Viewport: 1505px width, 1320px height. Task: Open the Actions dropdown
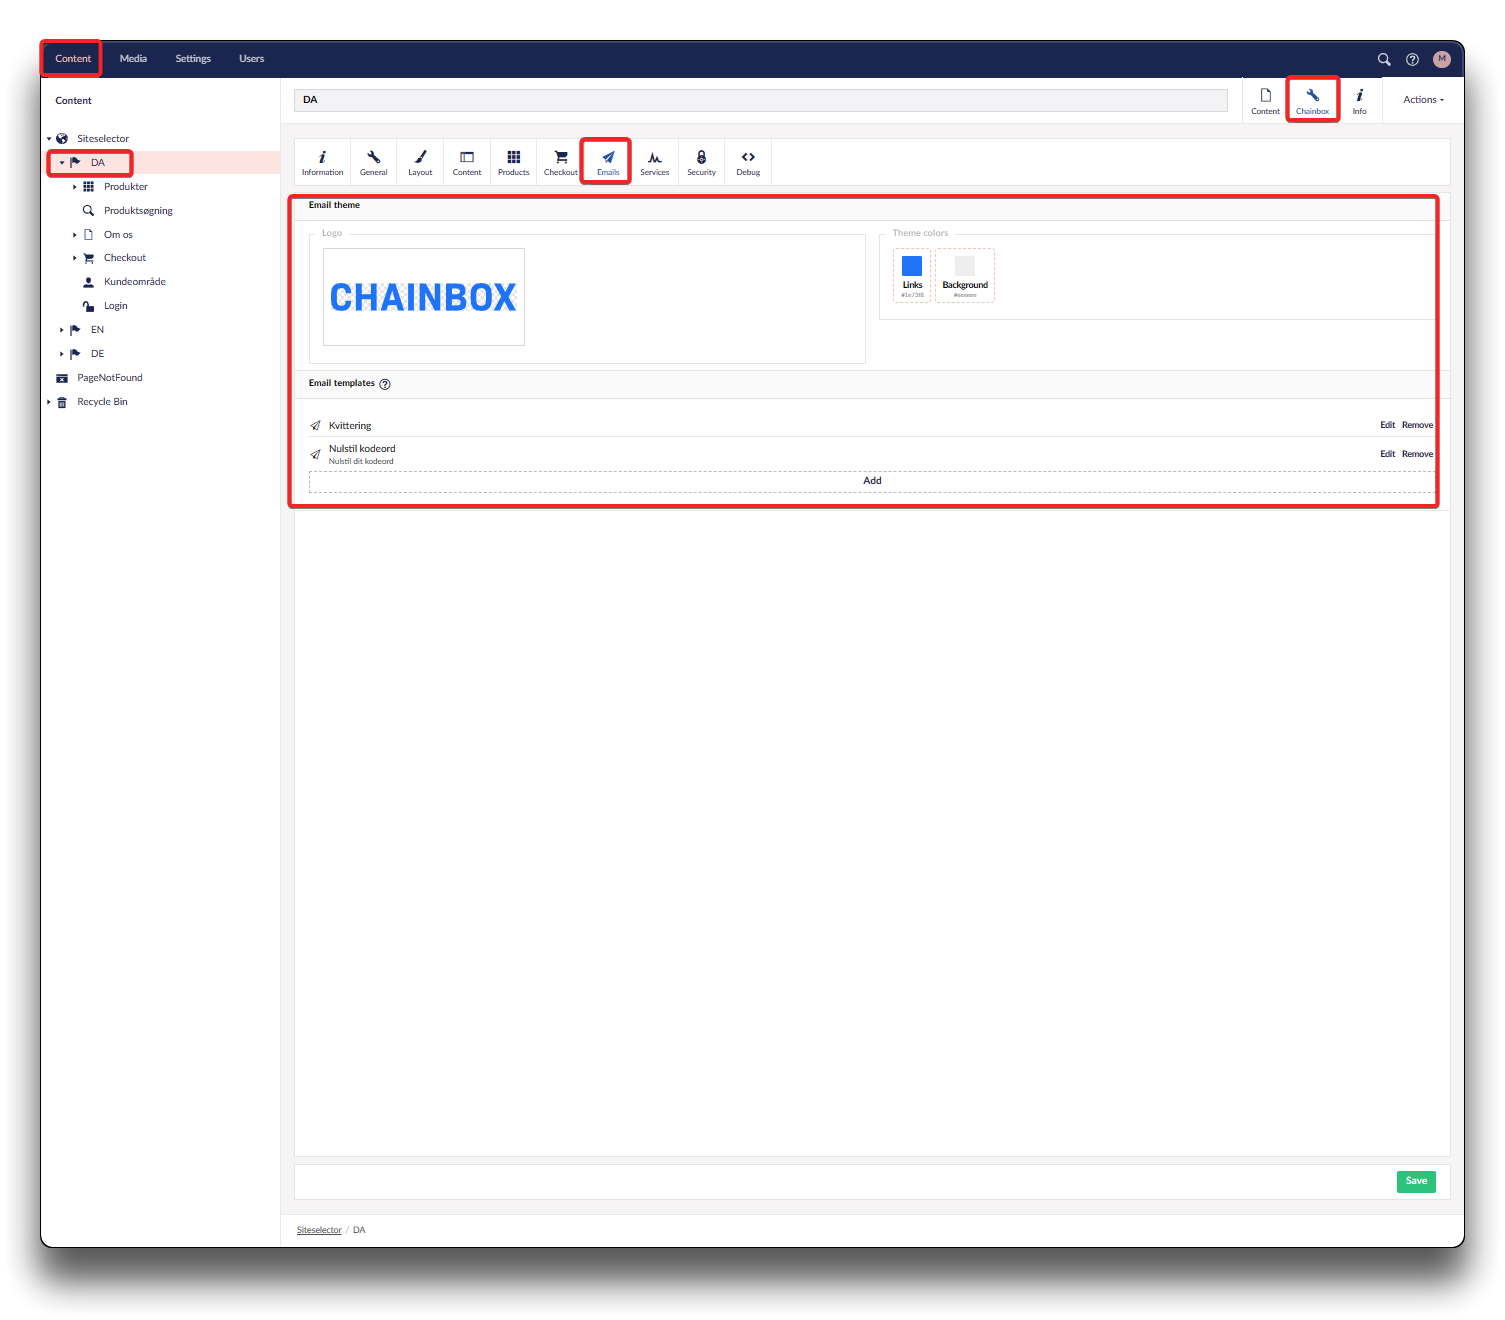click(1423, 100)
